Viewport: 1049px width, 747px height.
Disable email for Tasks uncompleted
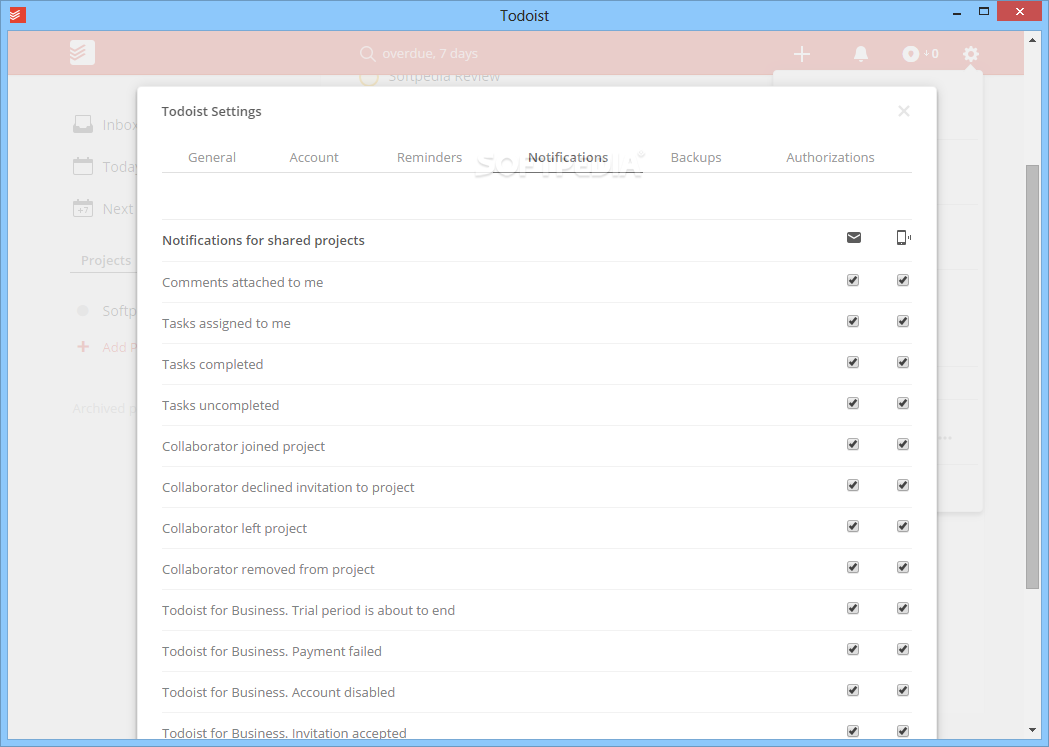853,403
